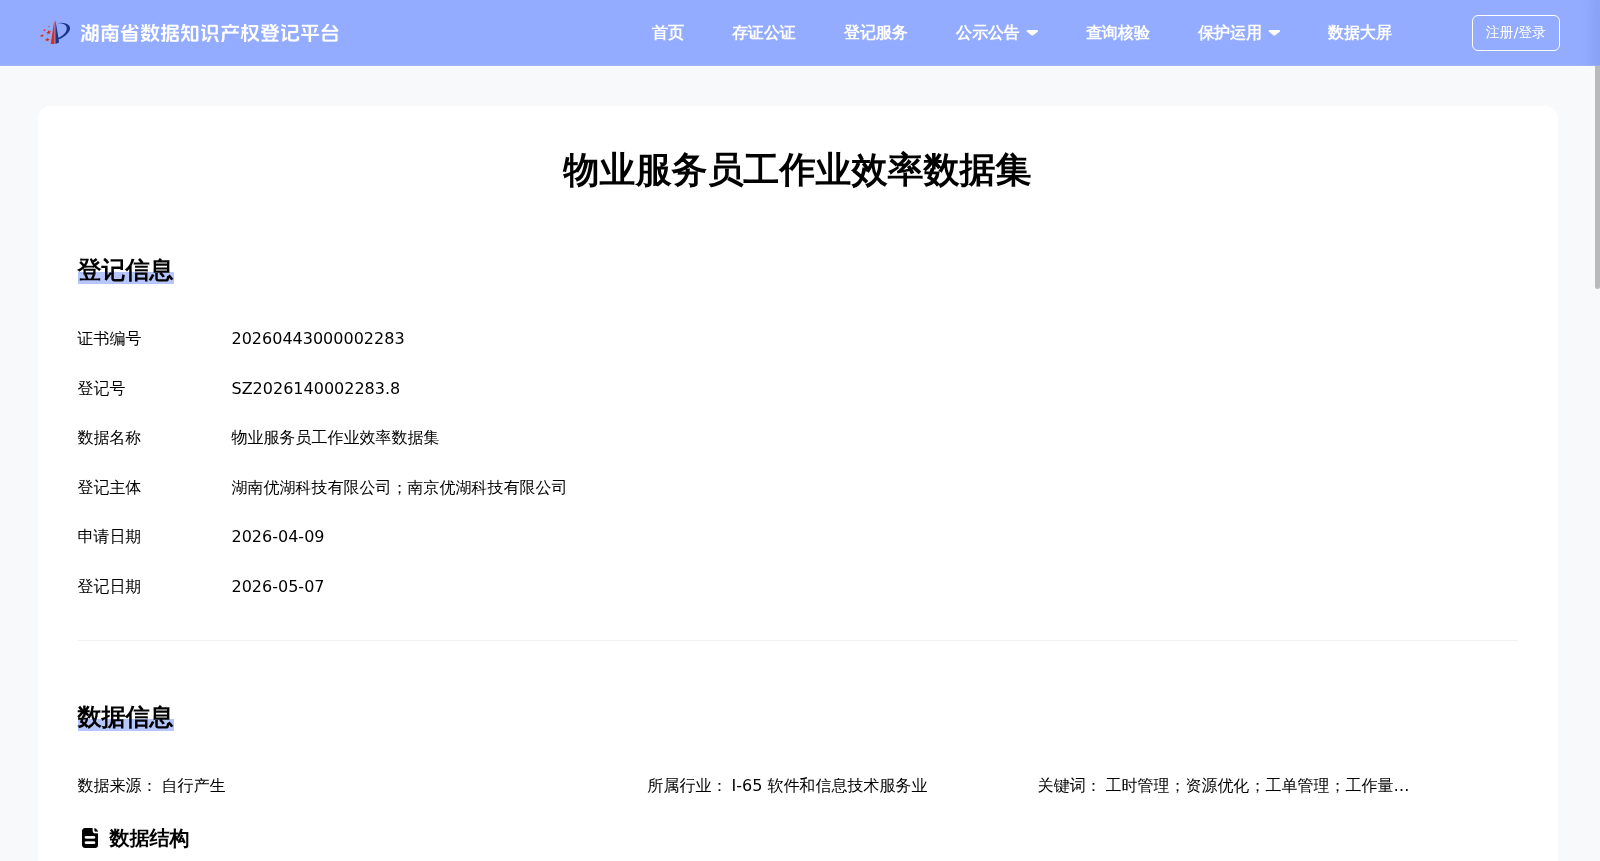Click the 湖南省数据知识产权登记平台 site title
Image resolution: width=1600 pixels, height=861 pixels.
click(x=210, y=33)
